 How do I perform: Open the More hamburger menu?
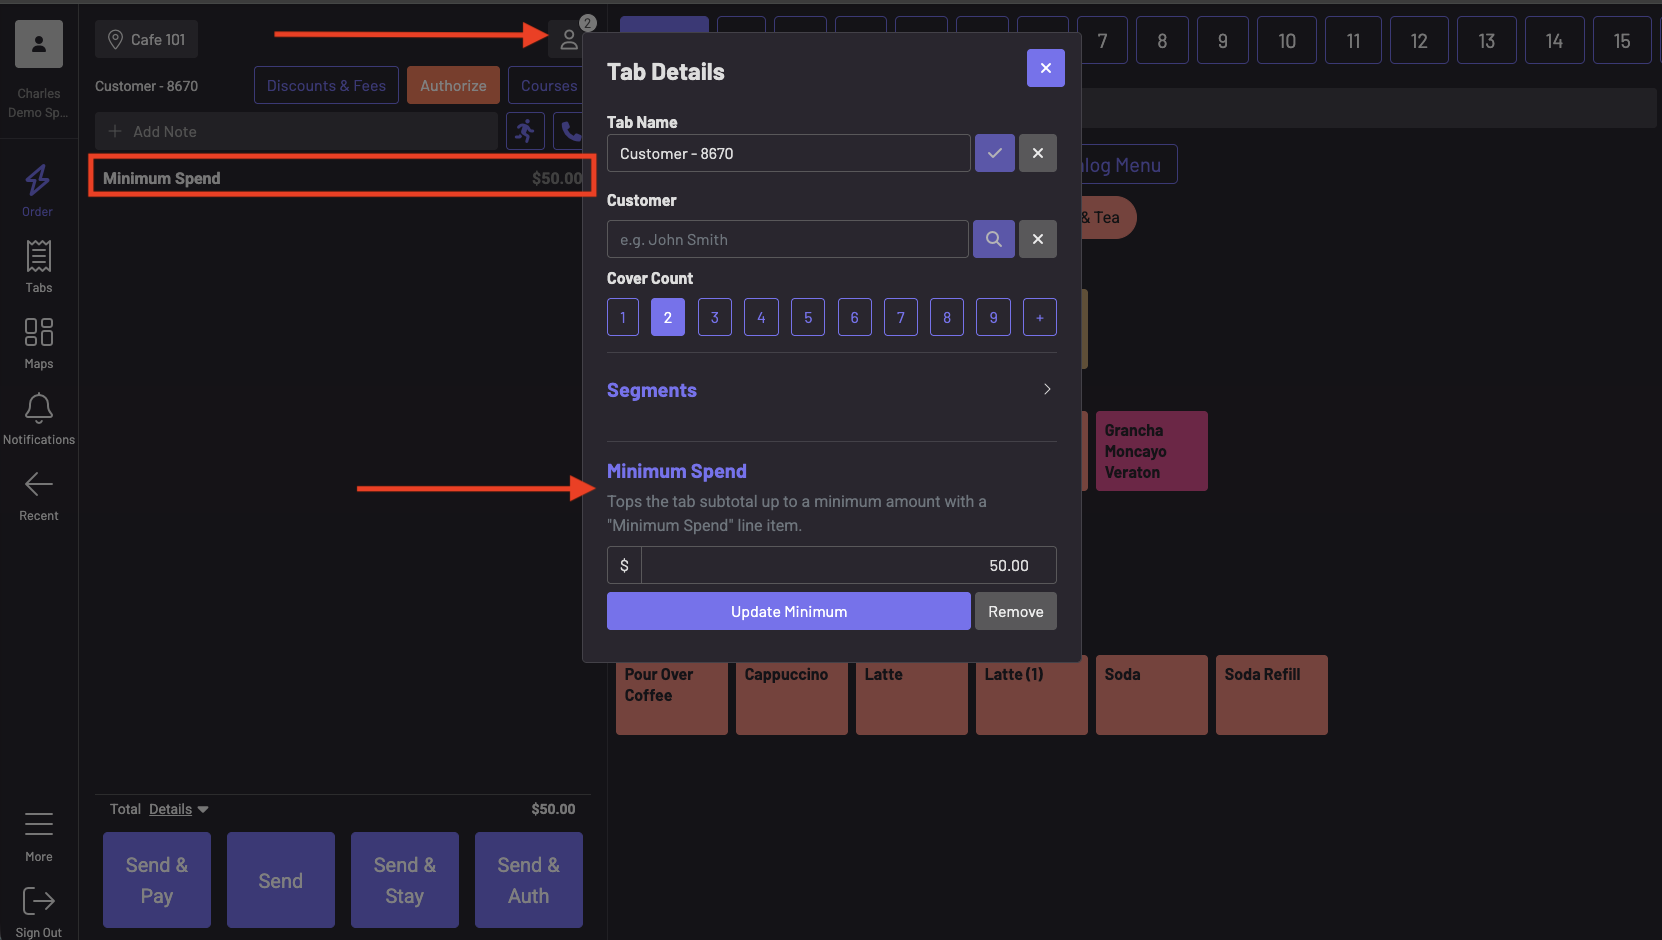pos(38,824)
